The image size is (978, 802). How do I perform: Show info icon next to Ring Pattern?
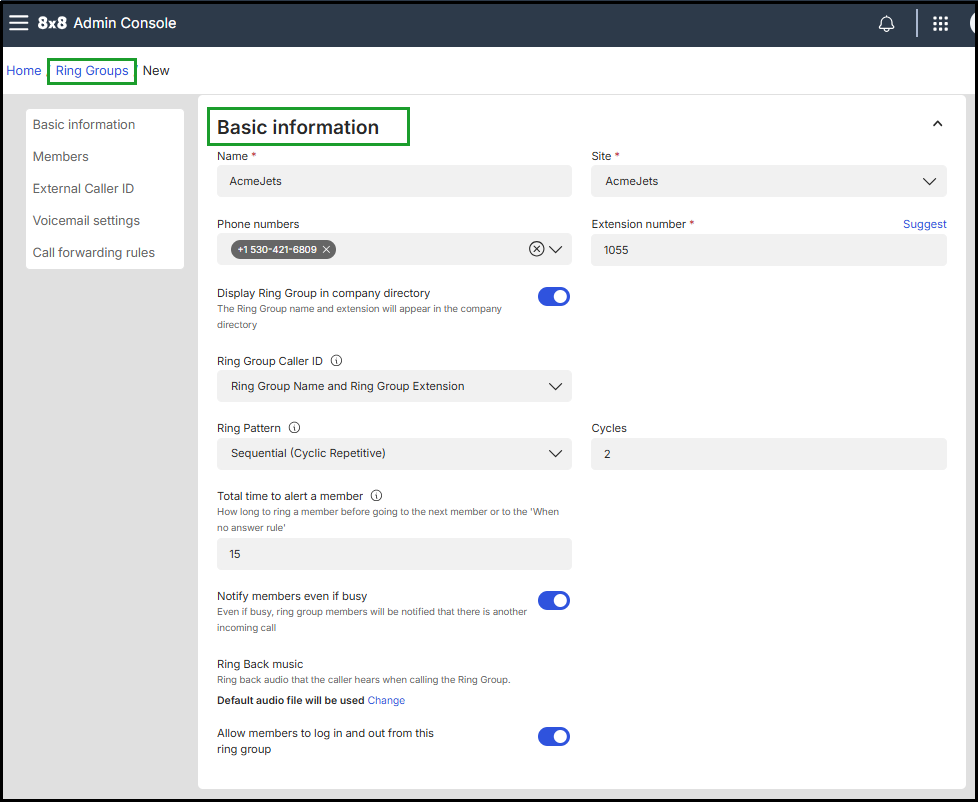[294, 428]
